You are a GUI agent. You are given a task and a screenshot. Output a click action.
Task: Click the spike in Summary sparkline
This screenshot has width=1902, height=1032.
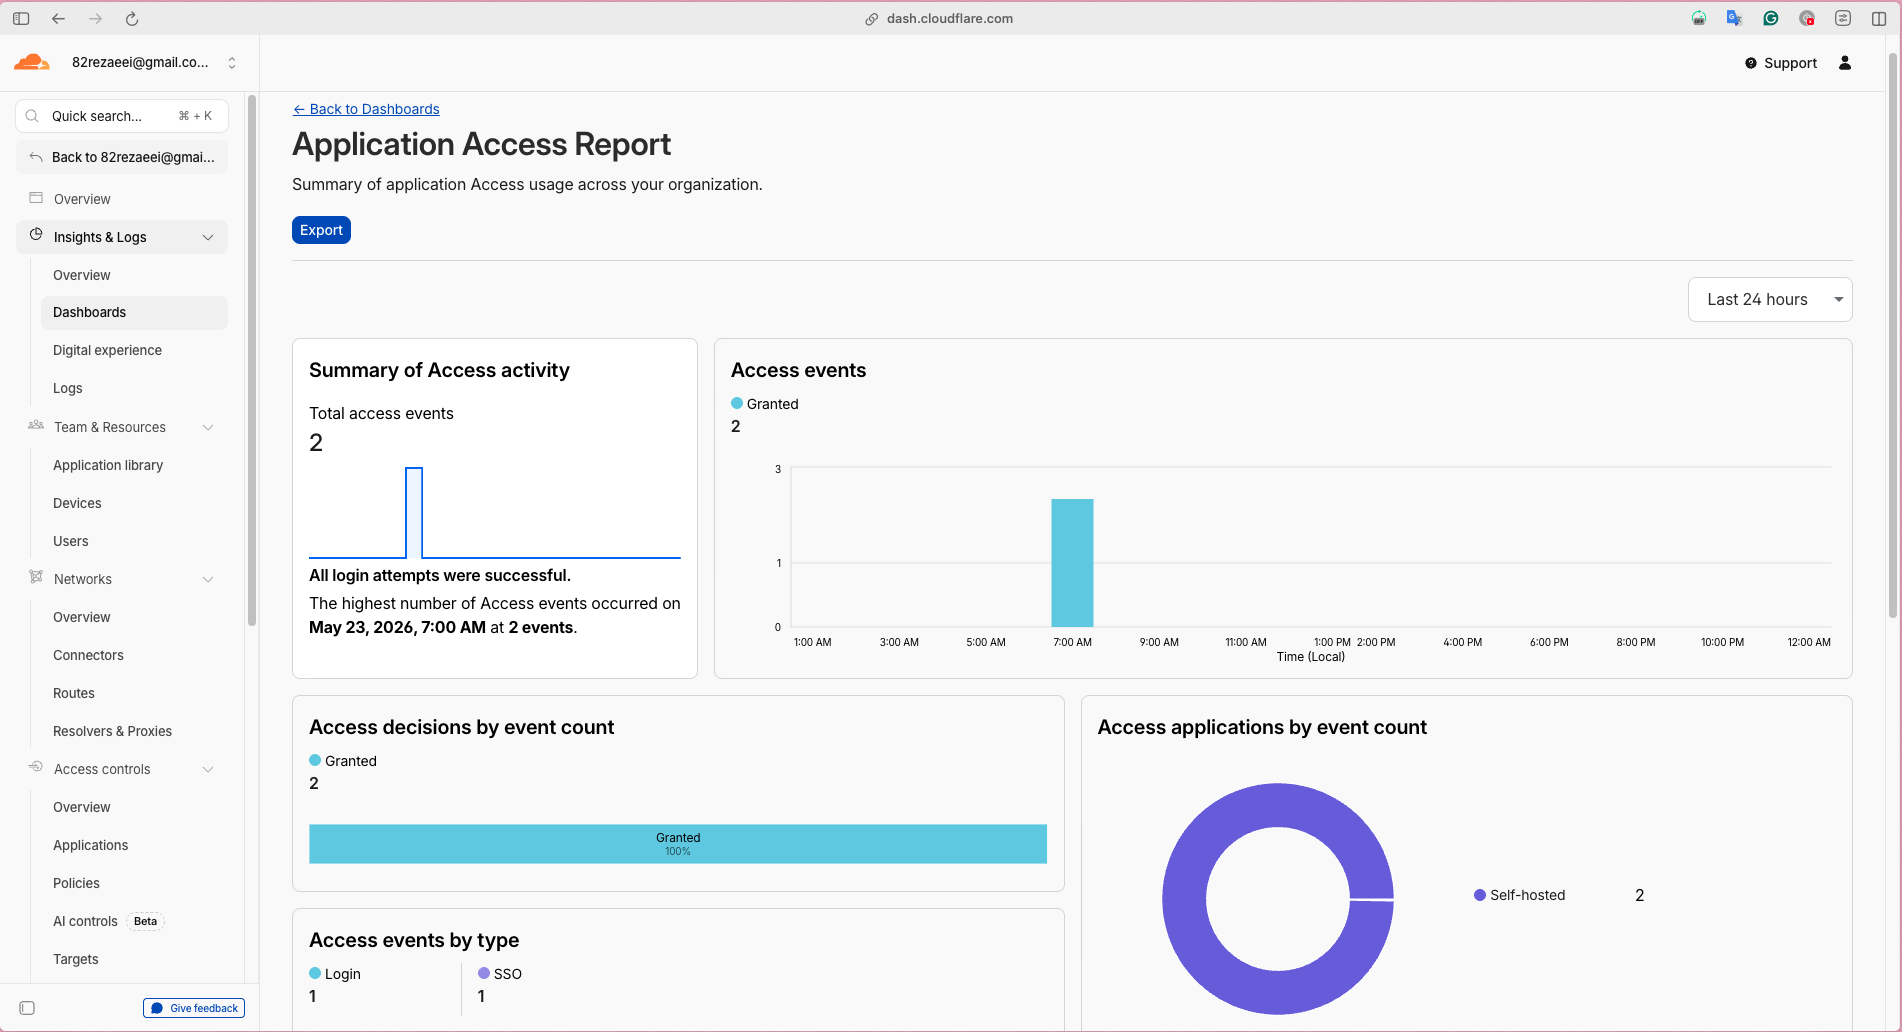point(414,512)
